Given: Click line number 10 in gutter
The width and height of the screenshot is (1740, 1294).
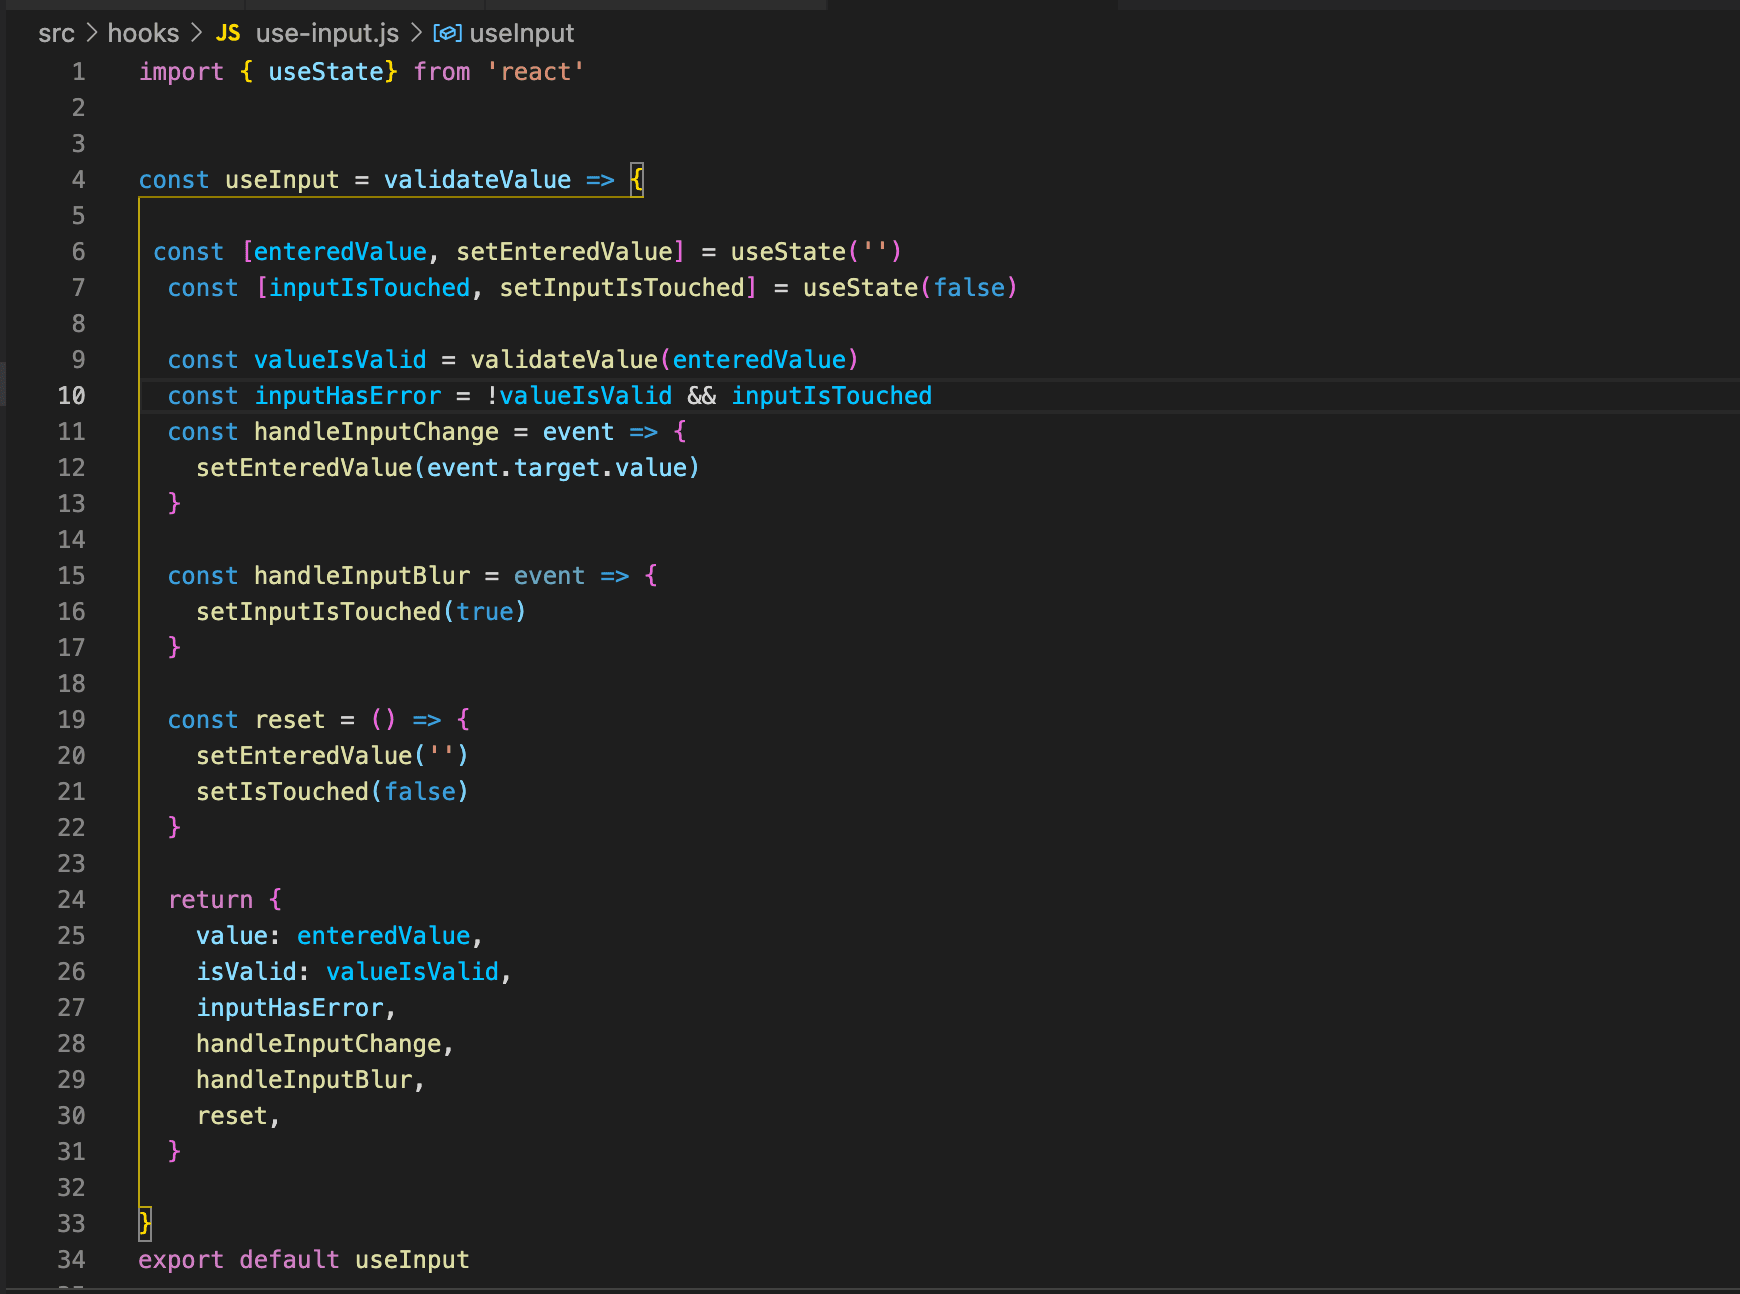Looking at the screenshot, I should click(x=71, y=396).
